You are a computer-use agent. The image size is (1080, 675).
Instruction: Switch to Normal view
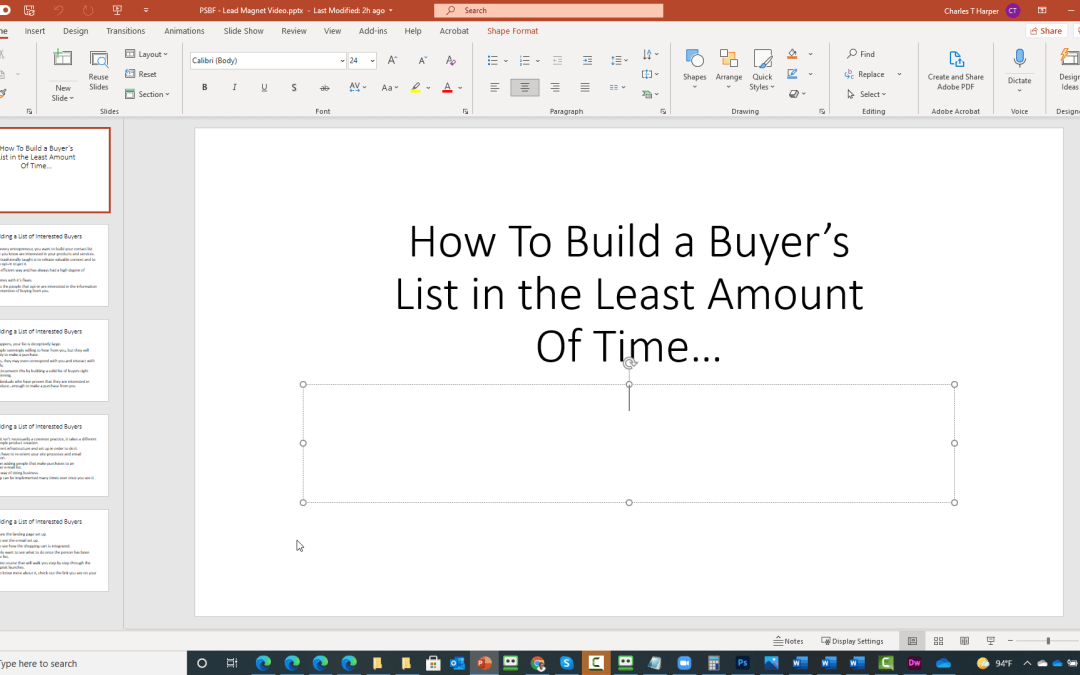912,641
